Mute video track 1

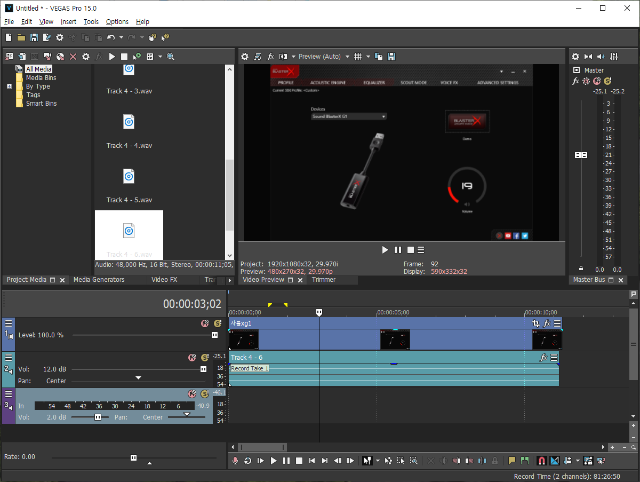[205, 324]
